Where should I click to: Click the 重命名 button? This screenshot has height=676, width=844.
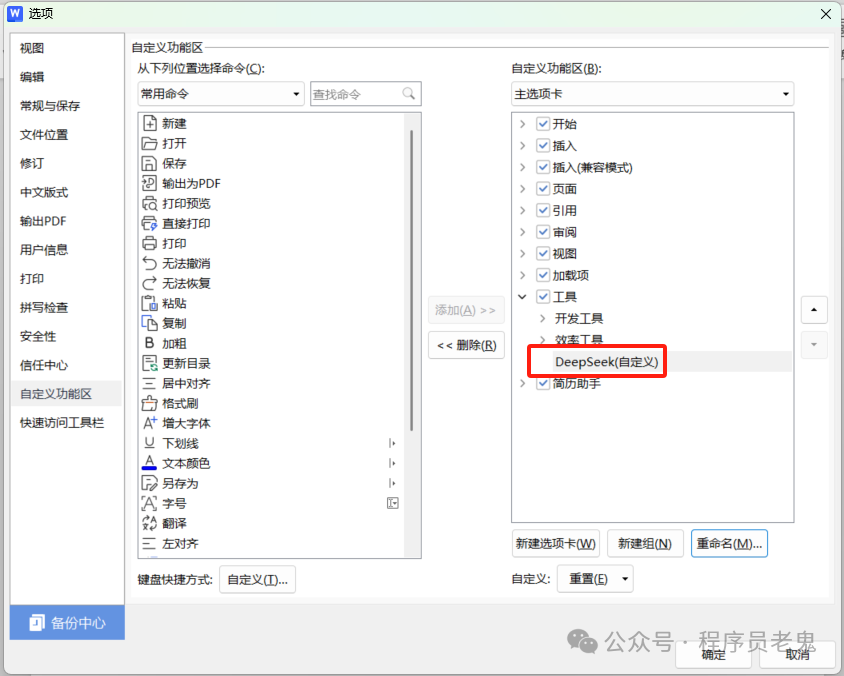729,543
